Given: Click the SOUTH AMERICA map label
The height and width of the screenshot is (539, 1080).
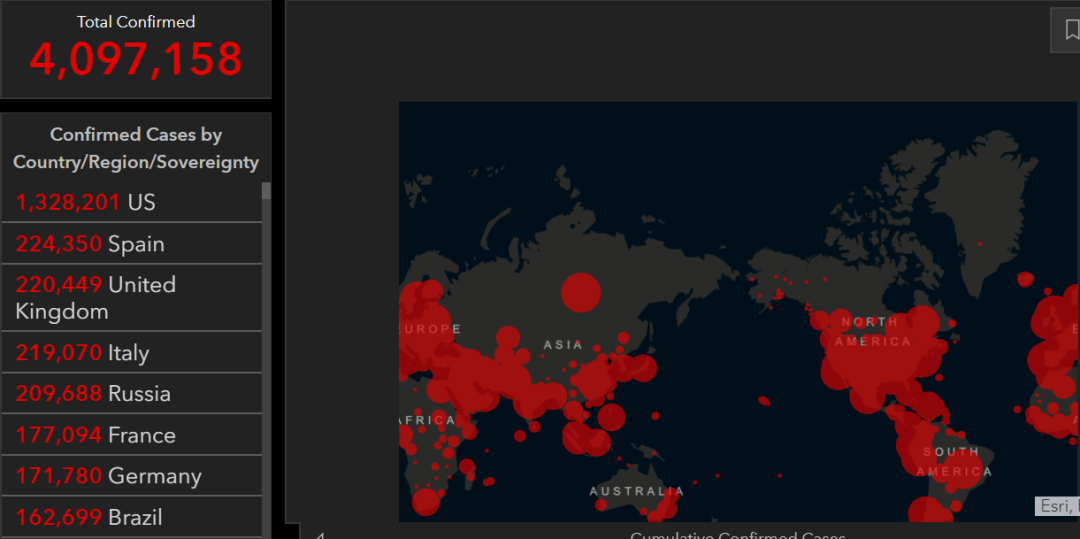Looking at the screenshot, I should tap(954, 462).
